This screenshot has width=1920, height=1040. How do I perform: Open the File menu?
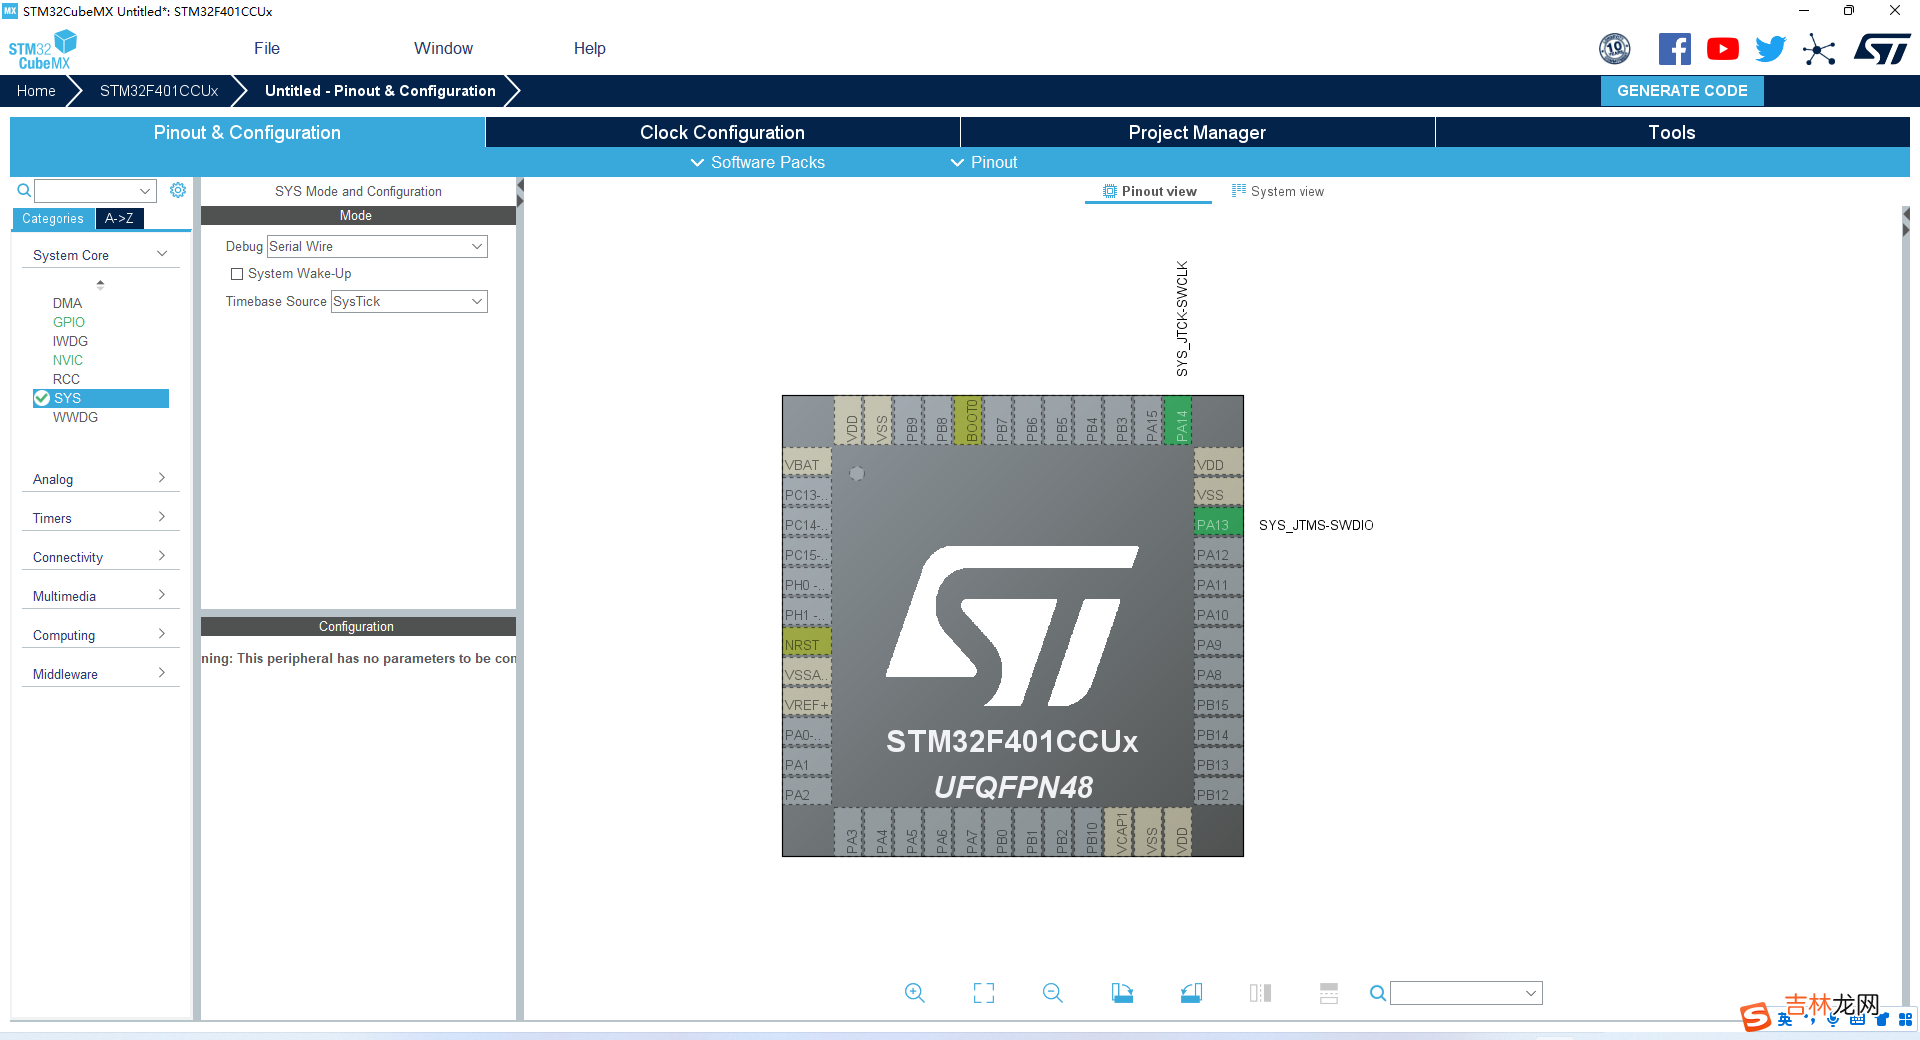(267, 48)
